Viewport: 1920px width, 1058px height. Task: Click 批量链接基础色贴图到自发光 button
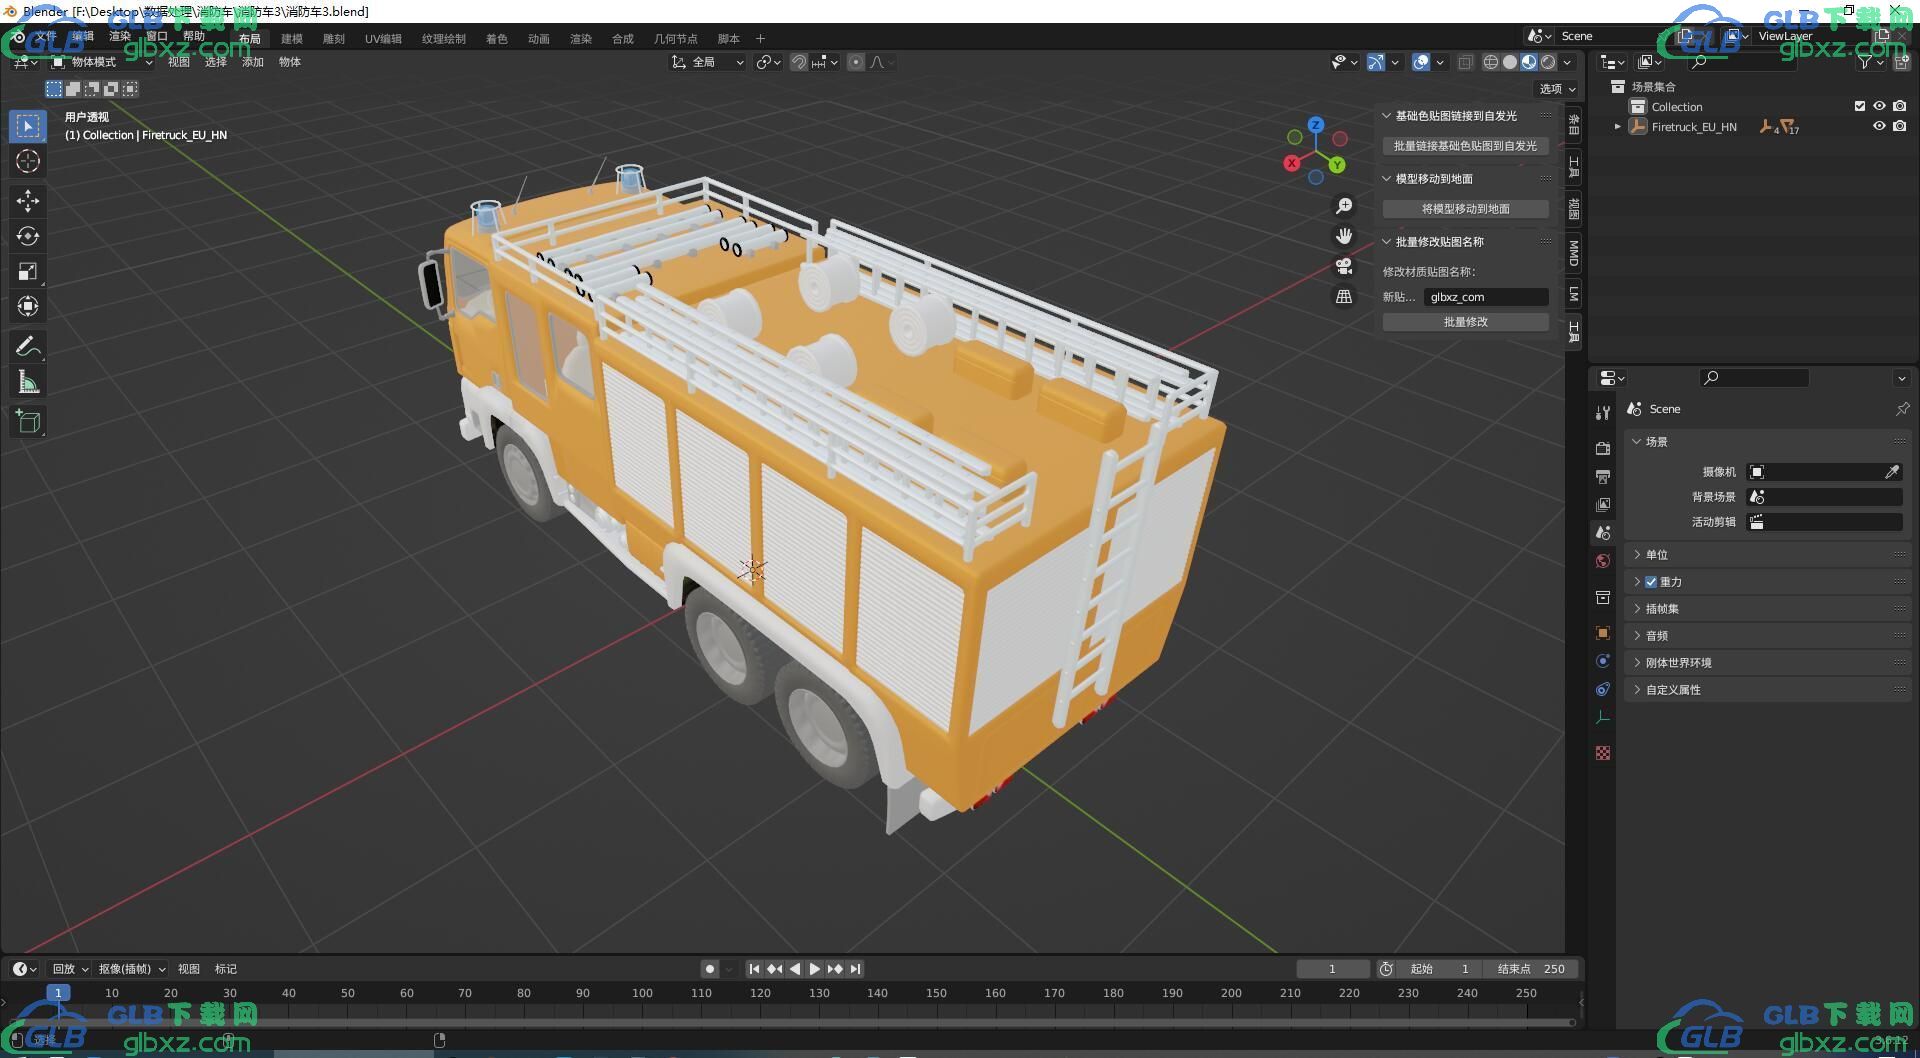(1466, 146)
